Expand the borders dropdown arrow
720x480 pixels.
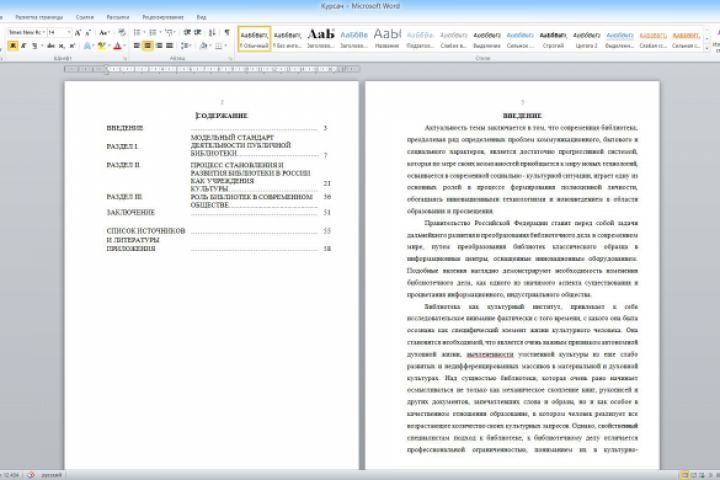226,45
